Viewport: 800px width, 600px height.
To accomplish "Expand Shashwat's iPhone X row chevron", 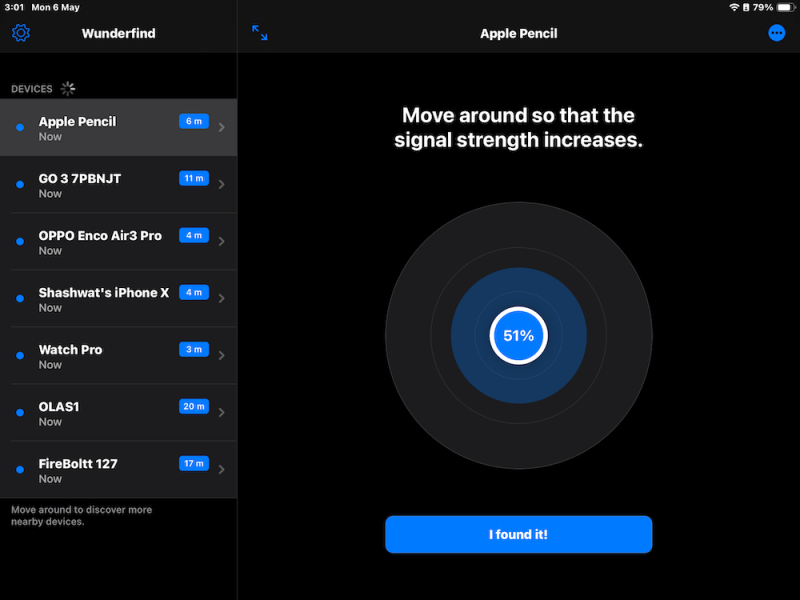I will (221, 298).
